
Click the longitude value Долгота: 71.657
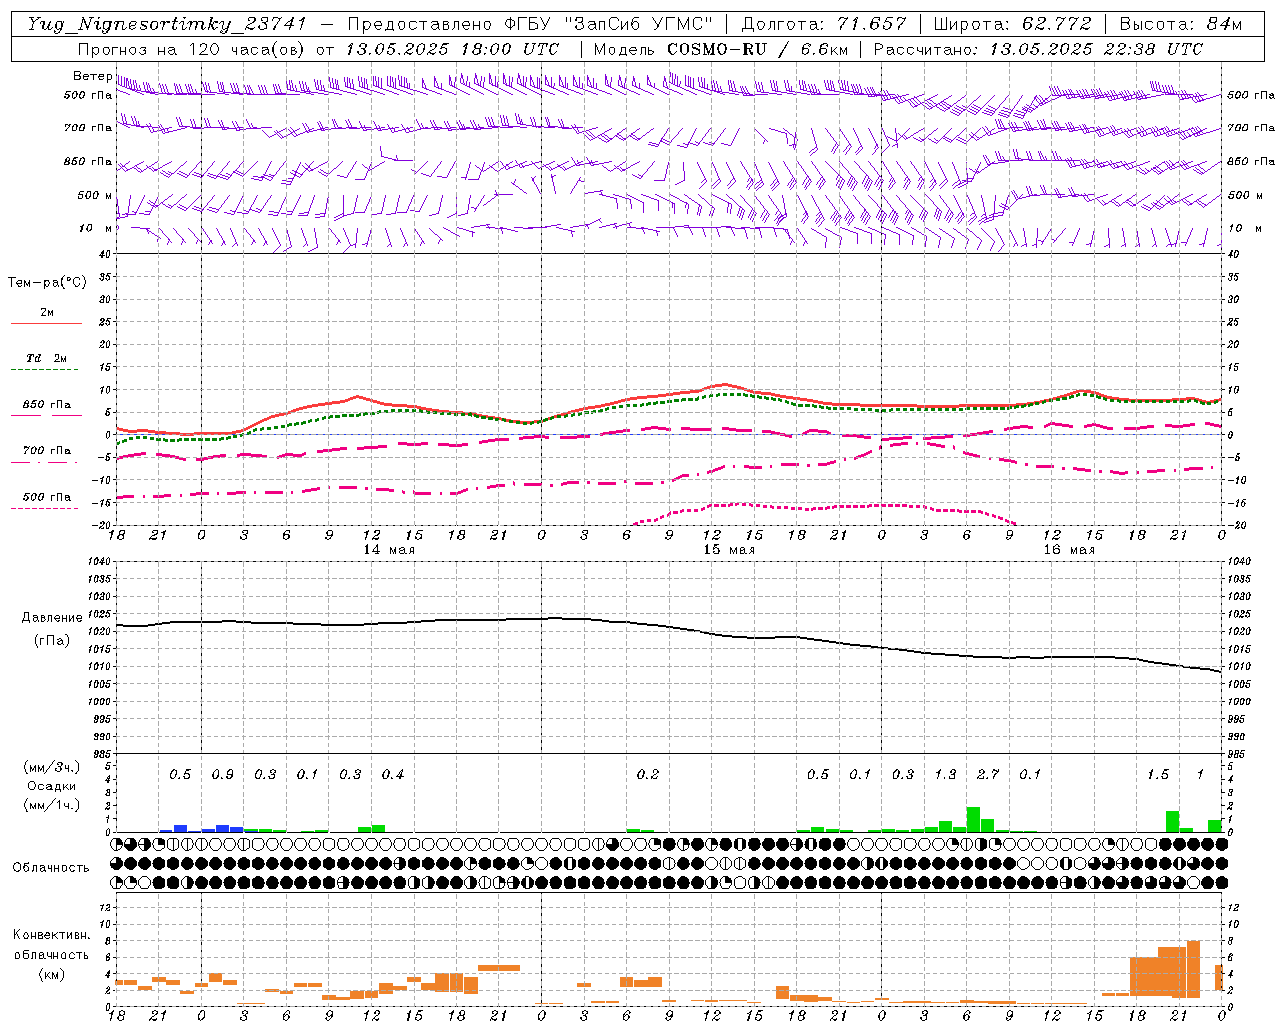[824, 24]
